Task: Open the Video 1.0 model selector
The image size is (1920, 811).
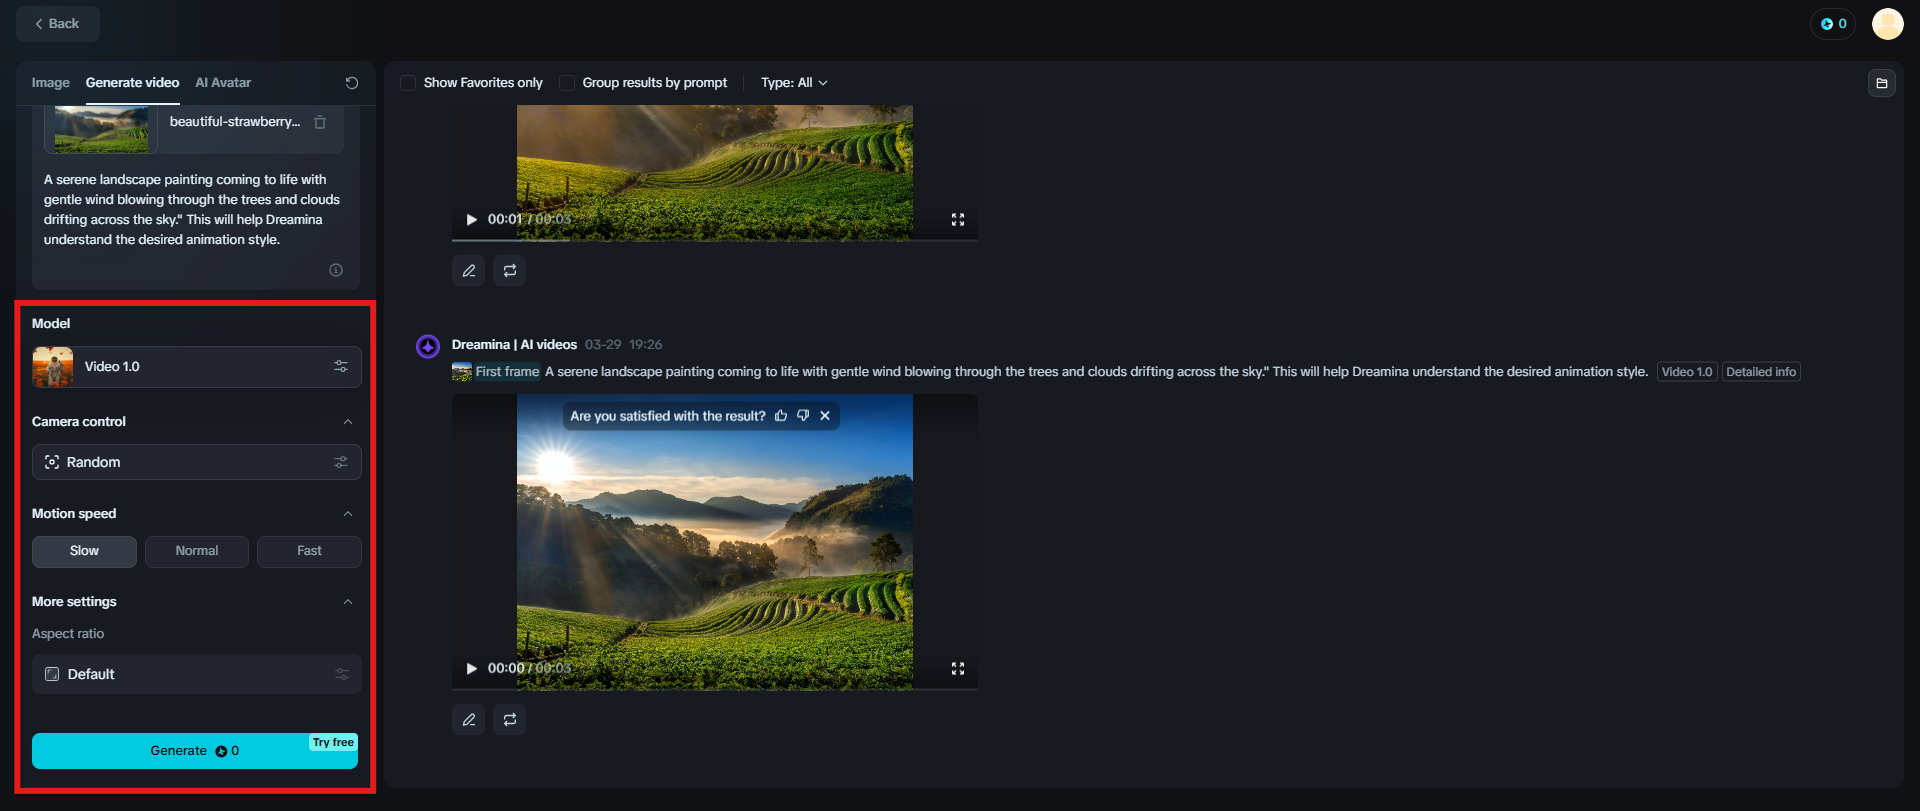Action: coord(197,367)
